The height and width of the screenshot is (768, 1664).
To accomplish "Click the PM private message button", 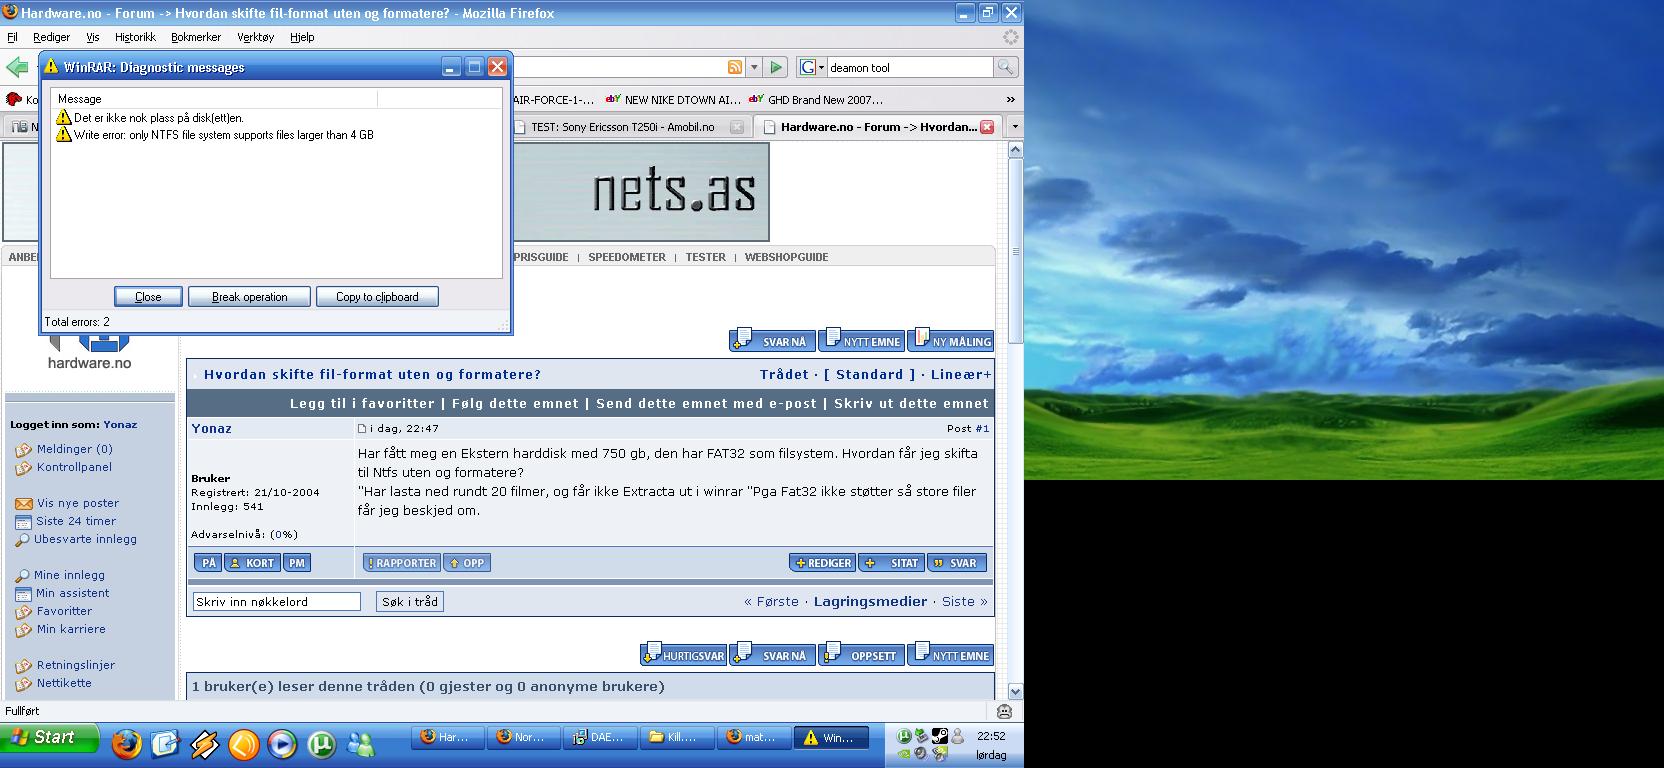I will tap(297, 563).
